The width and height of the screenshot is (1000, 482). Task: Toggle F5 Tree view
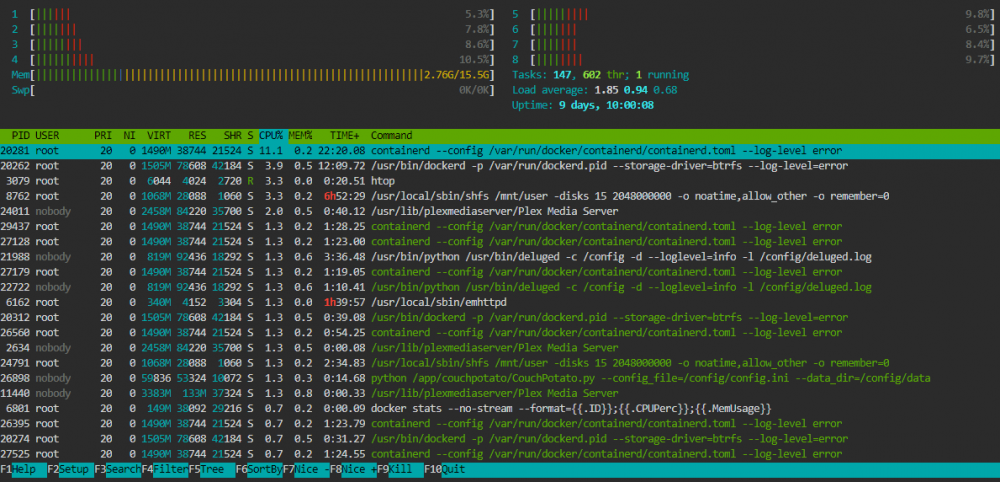click(212, 469)
